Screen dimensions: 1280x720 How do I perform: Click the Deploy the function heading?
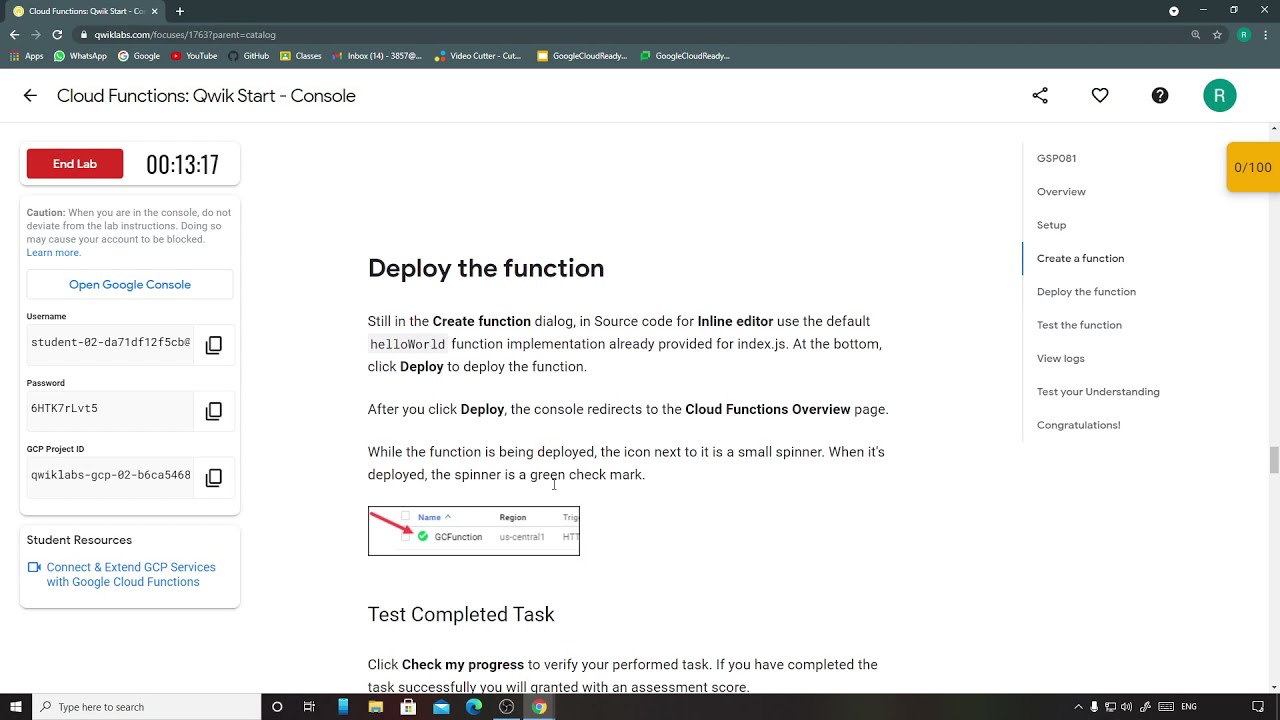486,268
